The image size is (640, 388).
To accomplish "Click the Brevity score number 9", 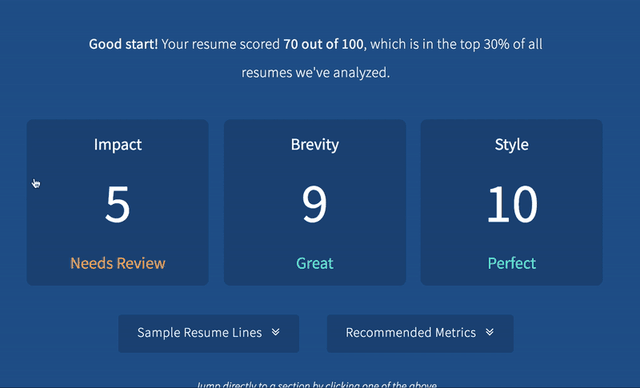I will [x=314, y=204].
